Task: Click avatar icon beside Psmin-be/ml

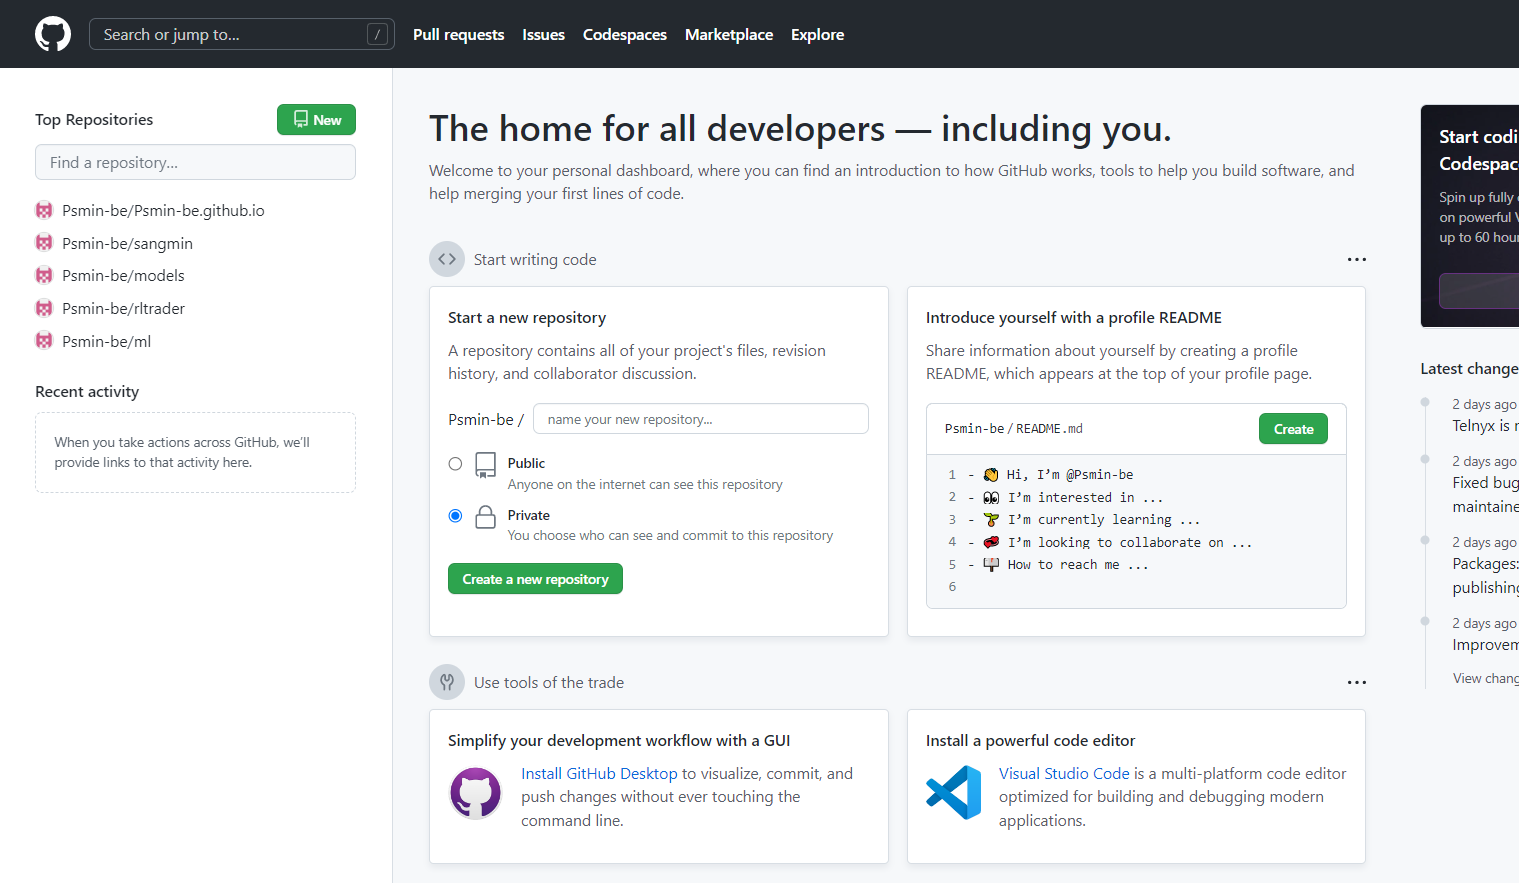Action: (x=44, y=341)
